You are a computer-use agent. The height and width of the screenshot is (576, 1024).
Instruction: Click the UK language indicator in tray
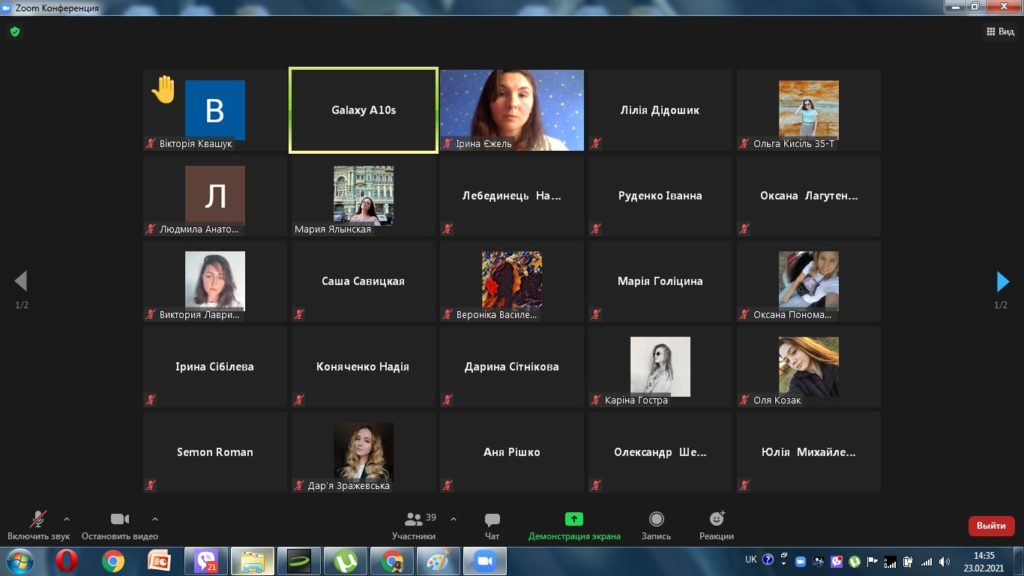[x=751, y=560]
